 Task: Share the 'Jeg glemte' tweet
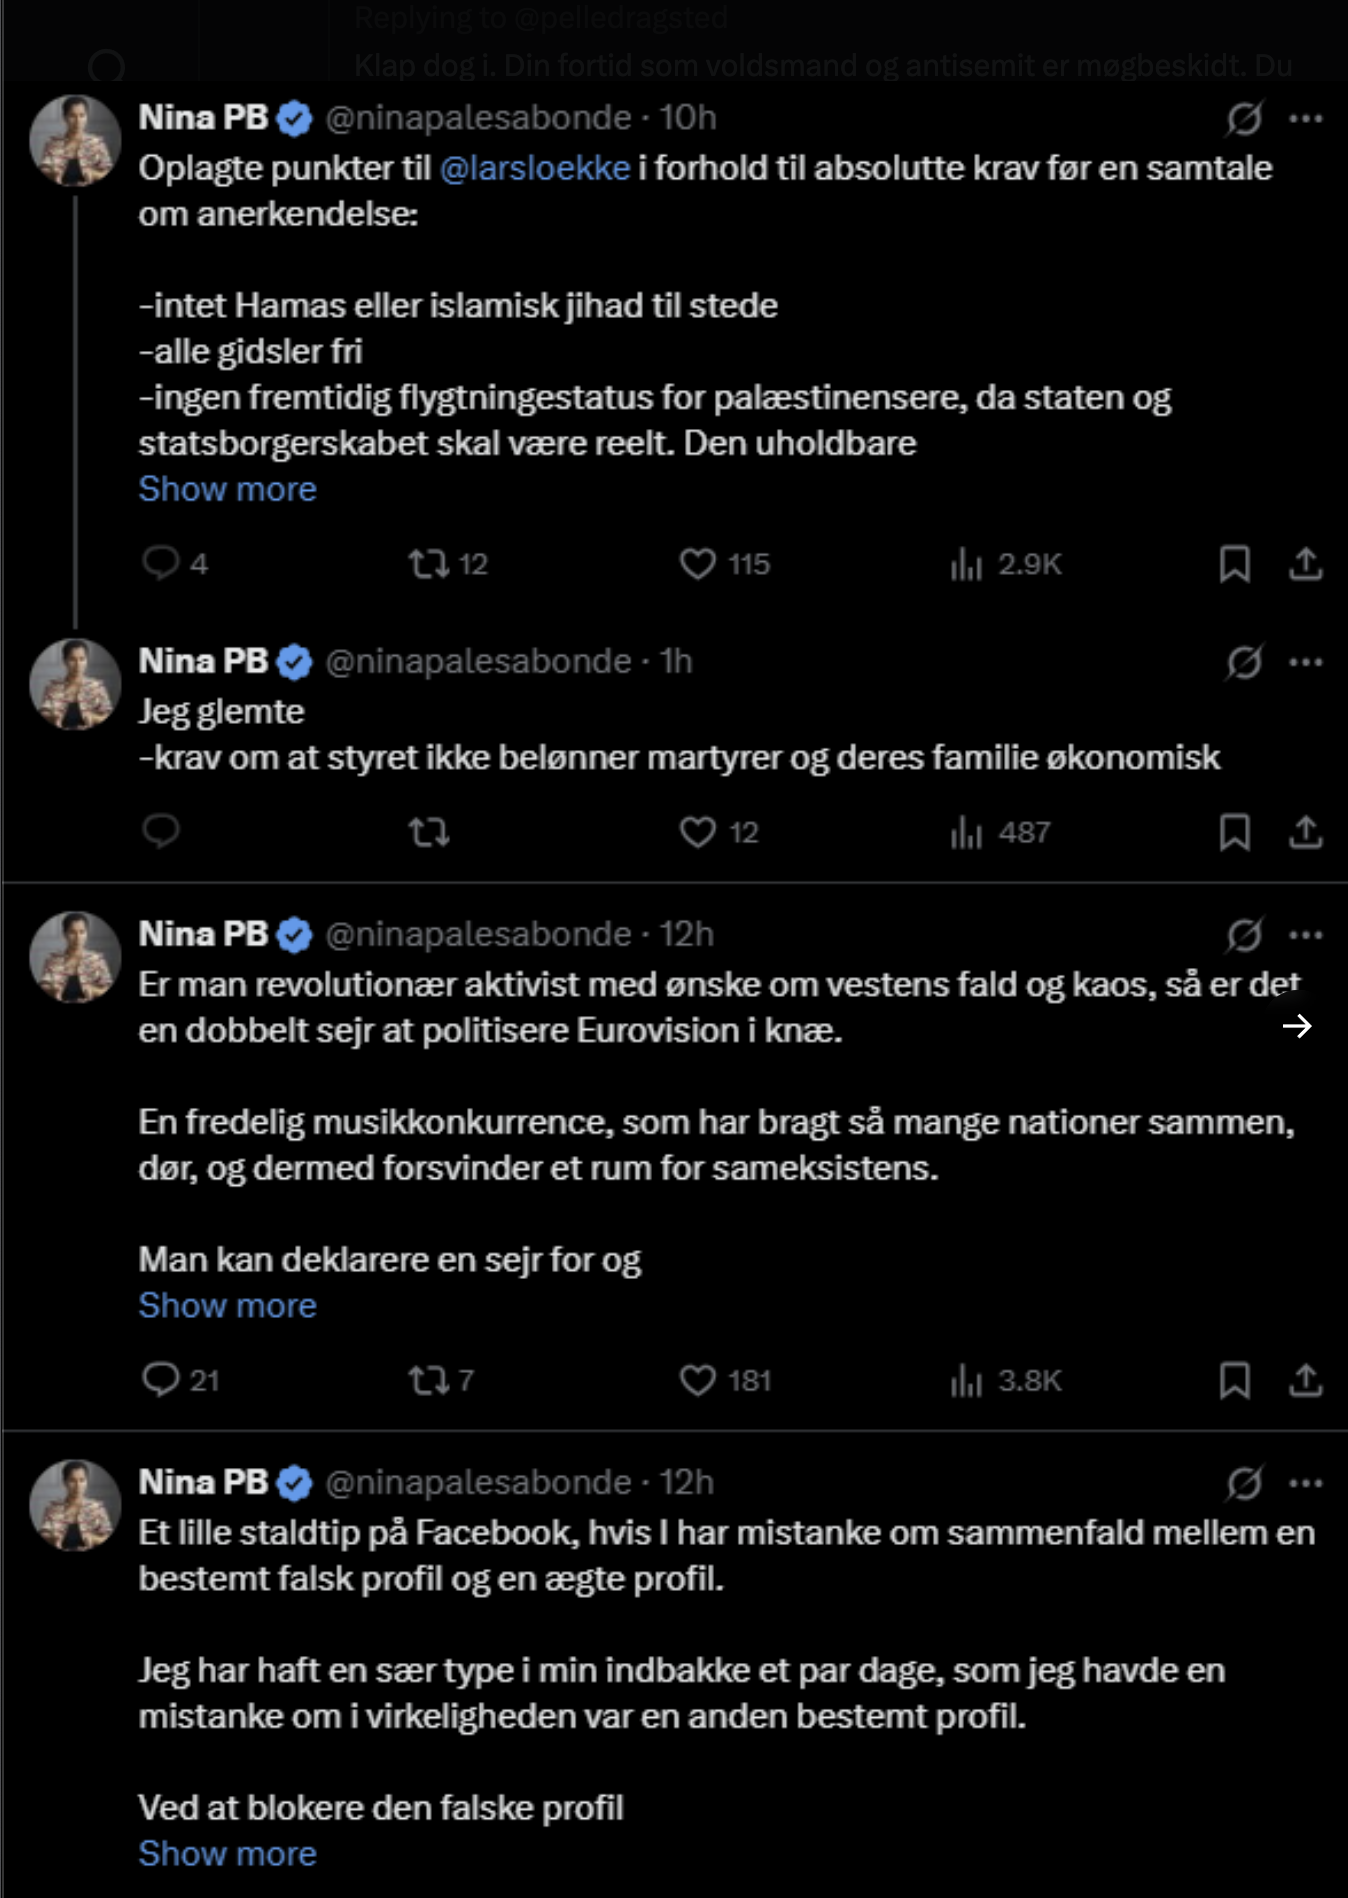point(1305,832)
